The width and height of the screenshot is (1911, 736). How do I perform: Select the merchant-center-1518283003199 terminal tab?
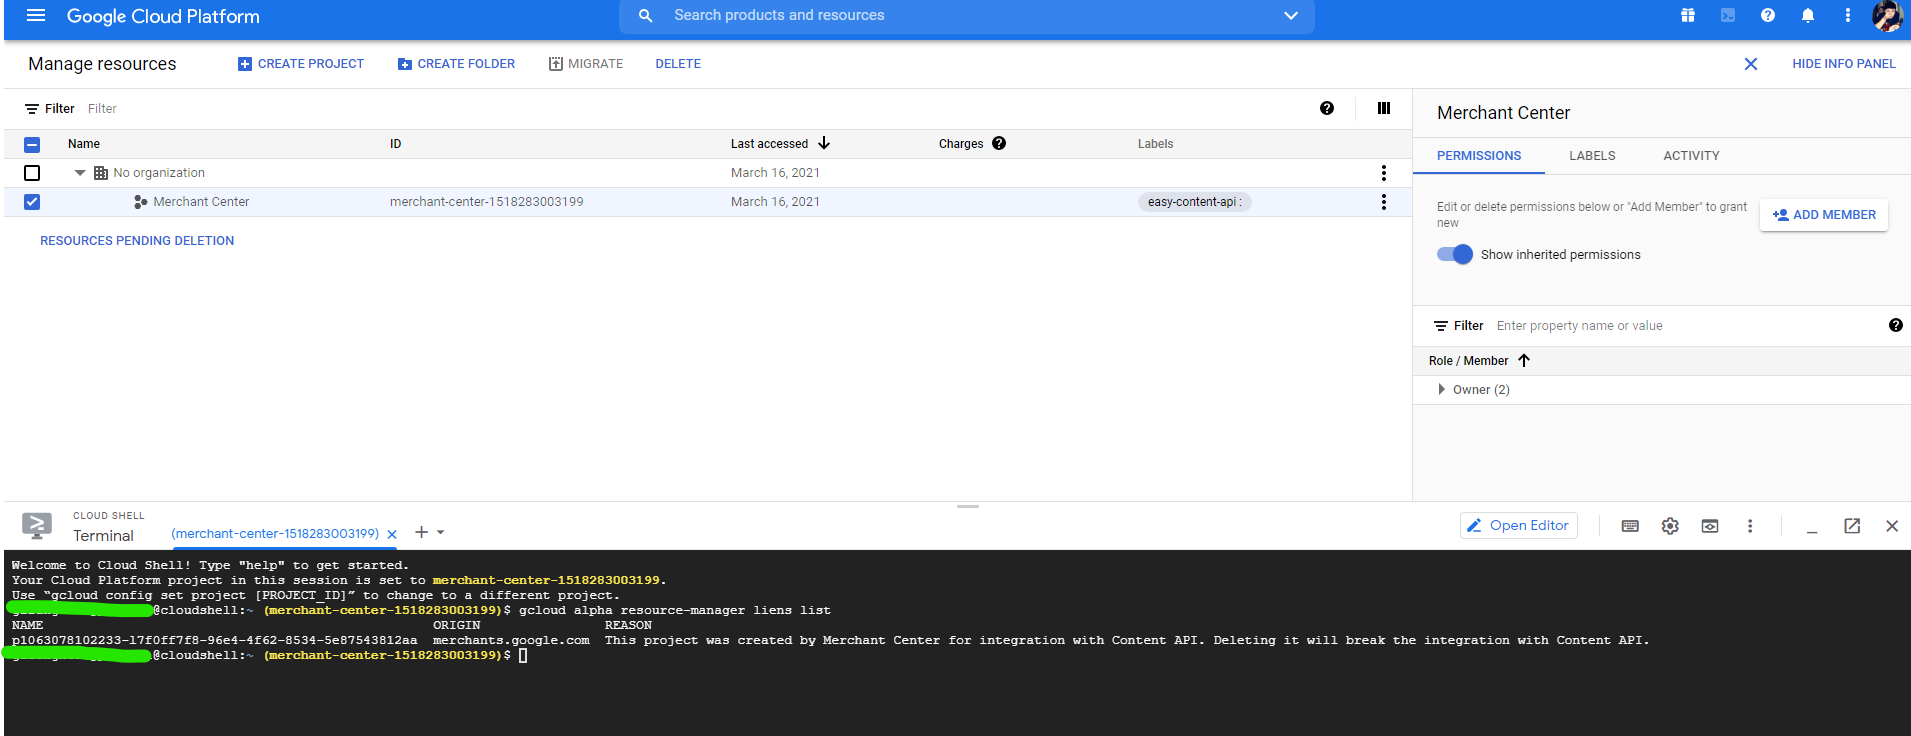(x=275, y=534)
